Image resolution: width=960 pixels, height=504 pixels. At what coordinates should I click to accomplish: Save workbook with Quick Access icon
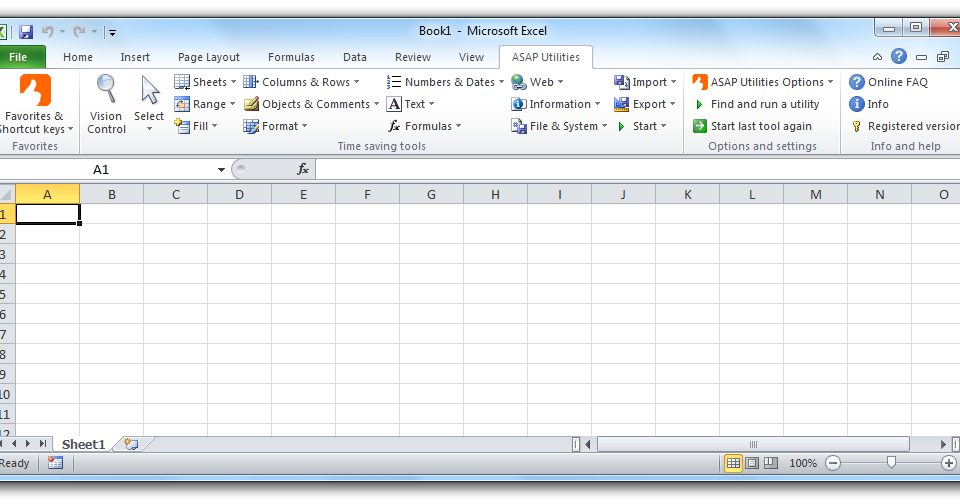(x=26, y=31)
